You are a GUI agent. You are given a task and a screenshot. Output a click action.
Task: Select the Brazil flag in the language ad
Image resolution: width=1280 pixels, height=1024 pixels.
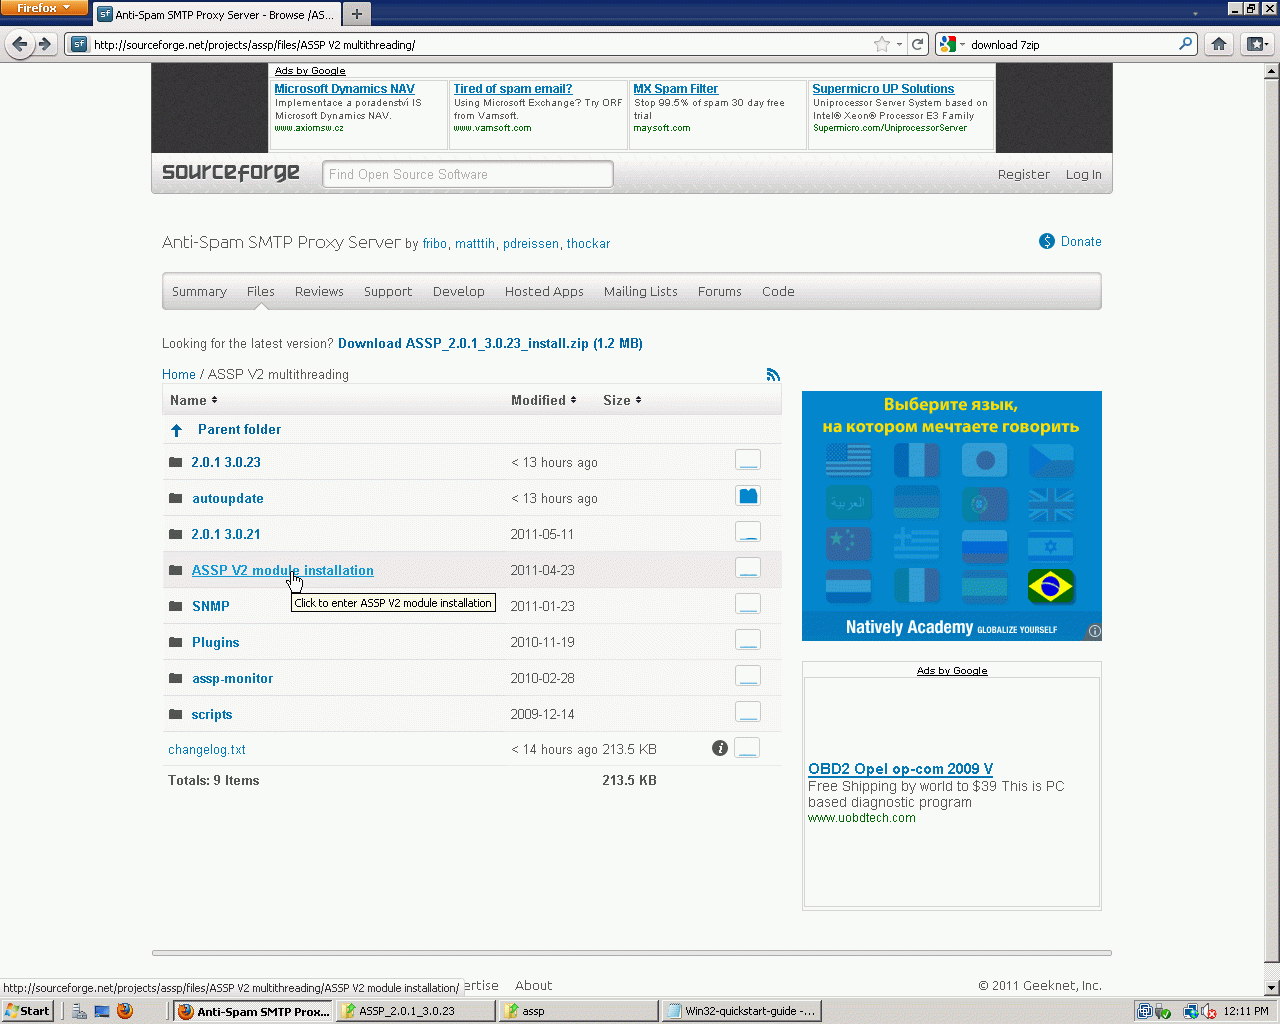(x=1051, y=586)
